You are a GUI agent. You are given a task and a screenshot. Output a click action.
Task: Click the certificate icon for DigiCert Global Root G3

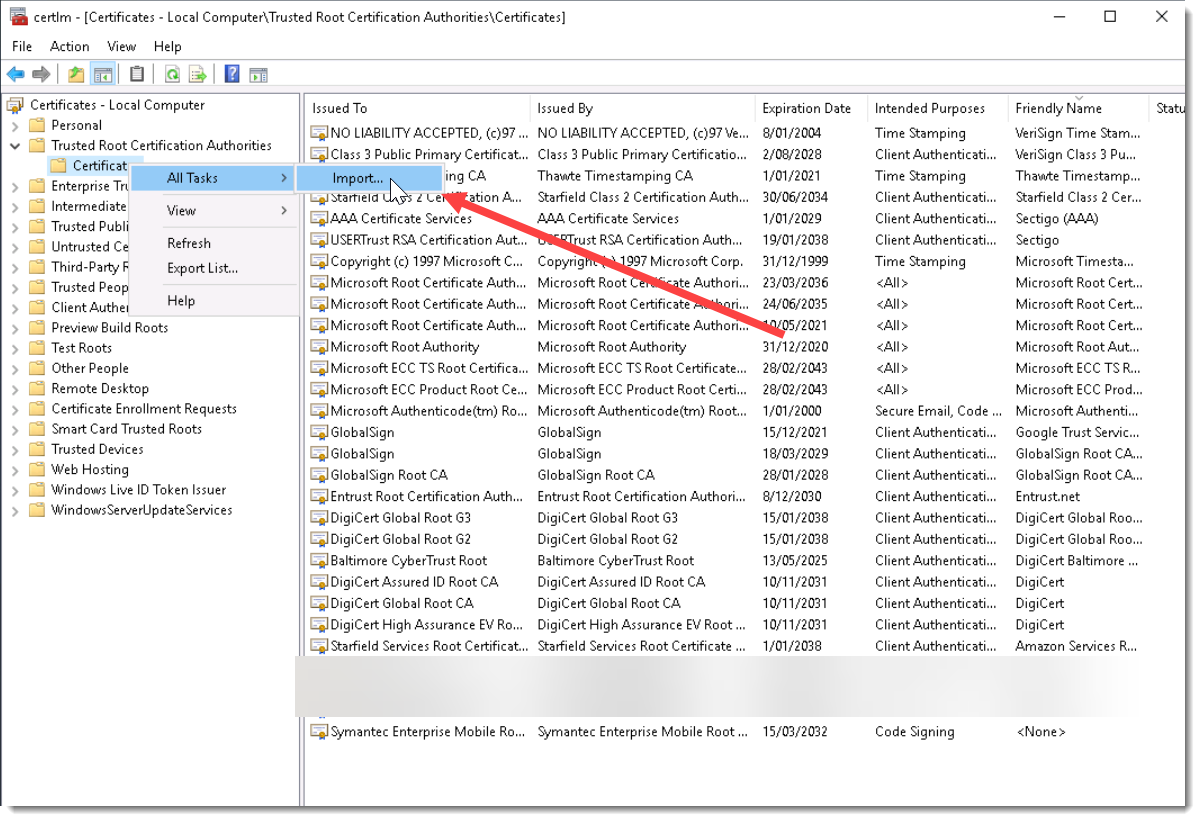[x=319, y=518]
